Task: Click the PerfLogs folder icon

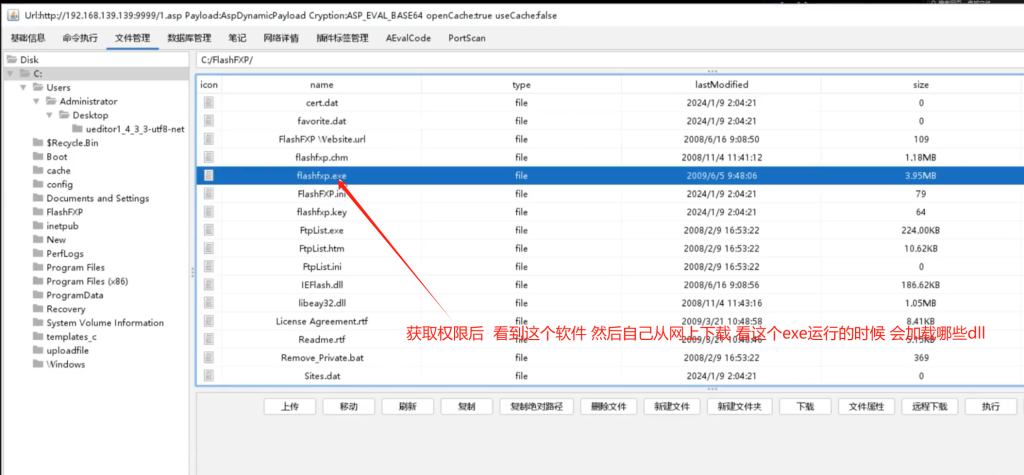Action: pos(38,254)
